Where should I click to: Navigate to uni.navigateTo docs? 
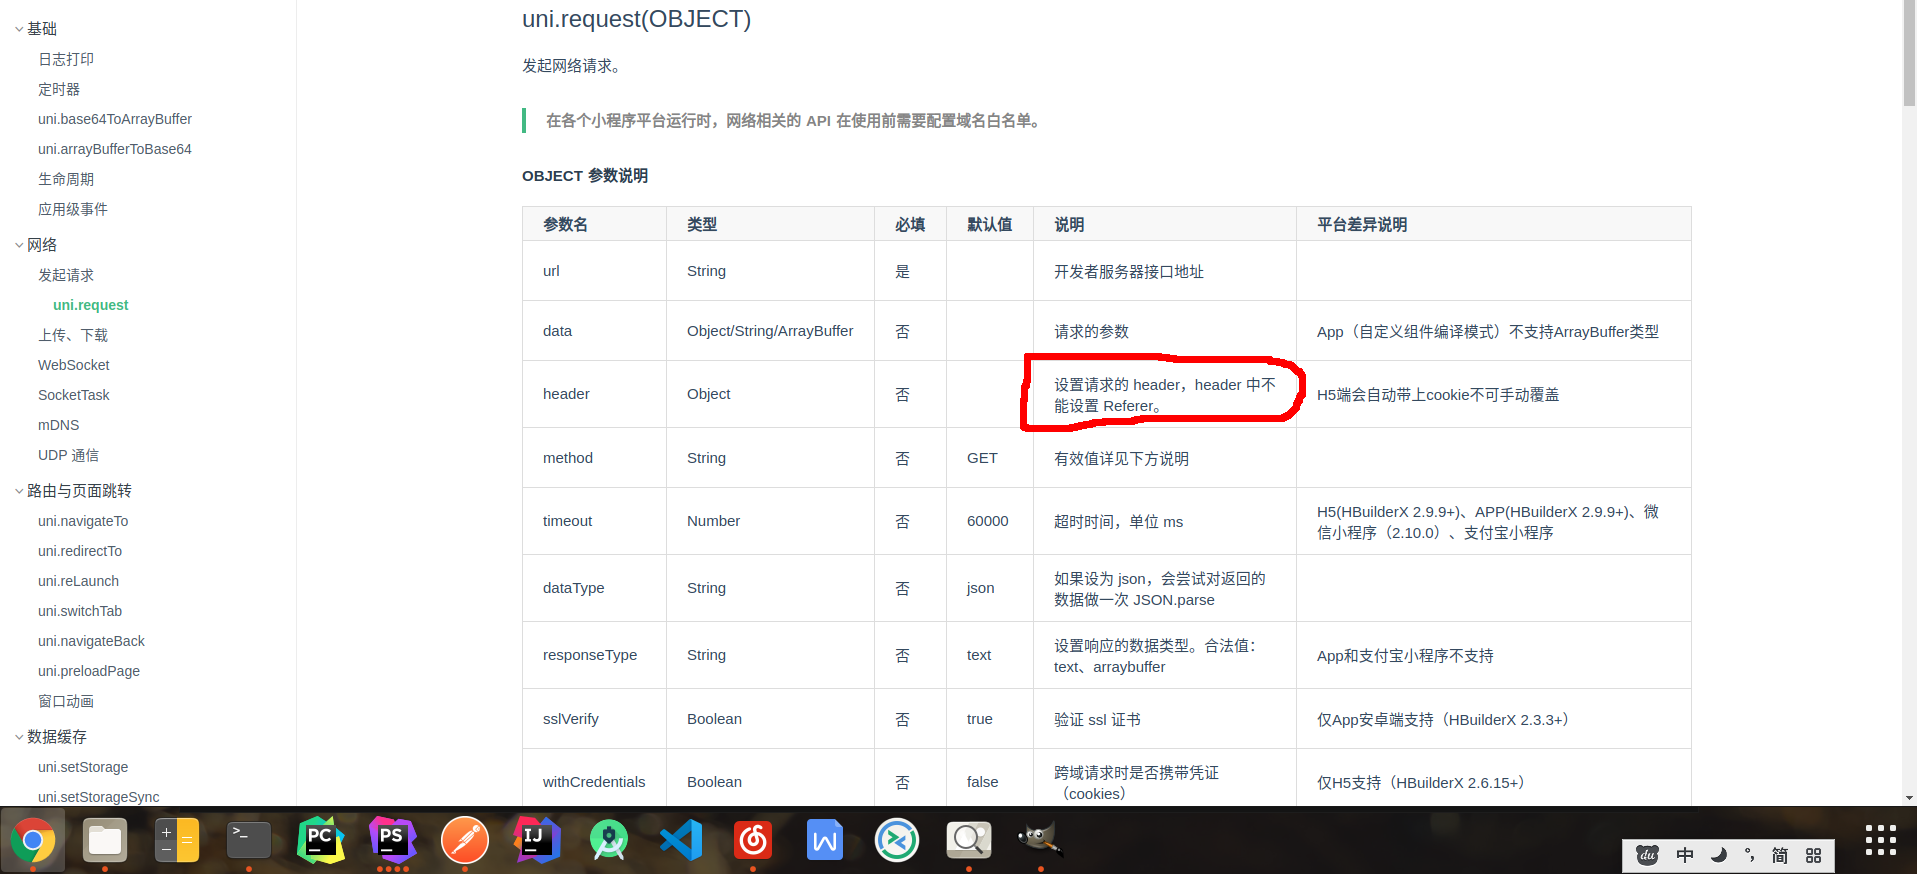tap(83, 521)
